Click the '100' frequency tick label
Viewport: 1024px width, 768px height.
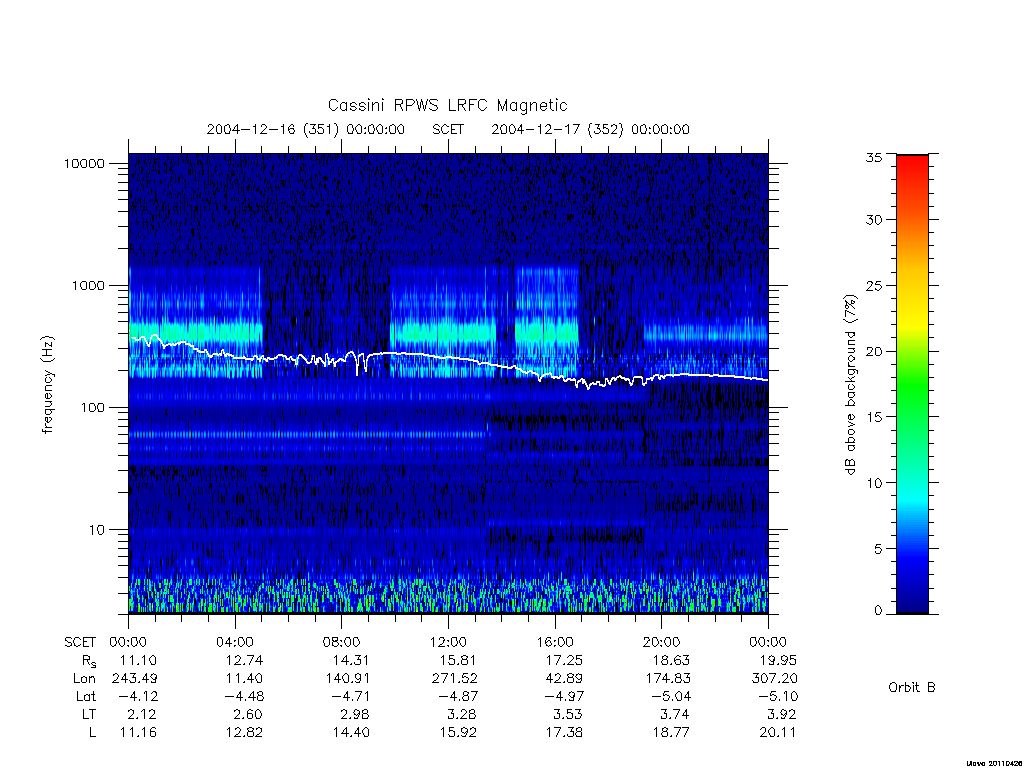click(x=92, y=408)
